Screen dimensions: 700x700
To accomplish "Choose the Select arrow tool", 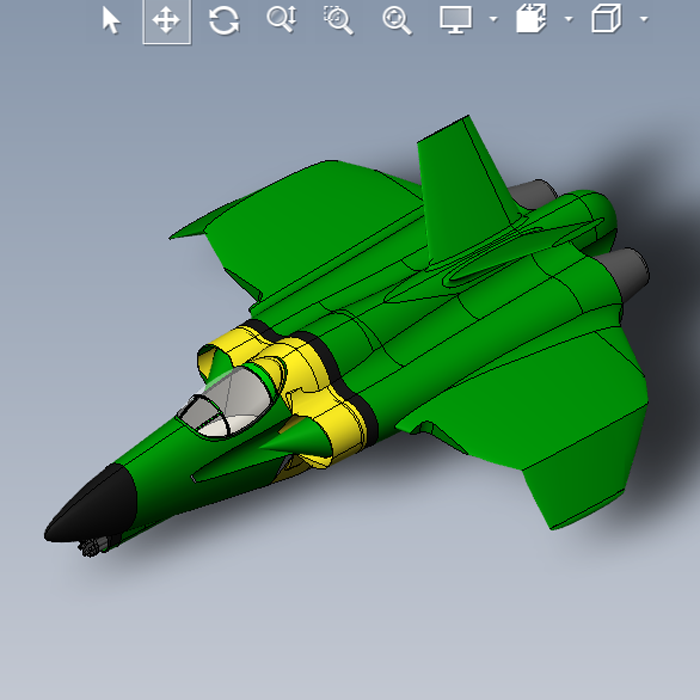I will pyautogui.click(x=111, y=20).
